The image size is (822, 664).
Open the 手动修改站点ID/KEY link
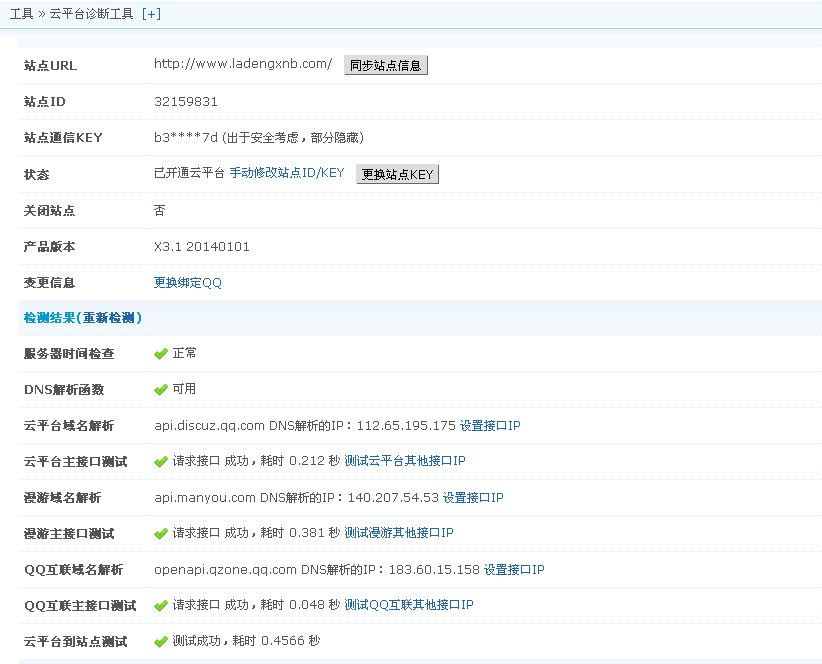287,173
